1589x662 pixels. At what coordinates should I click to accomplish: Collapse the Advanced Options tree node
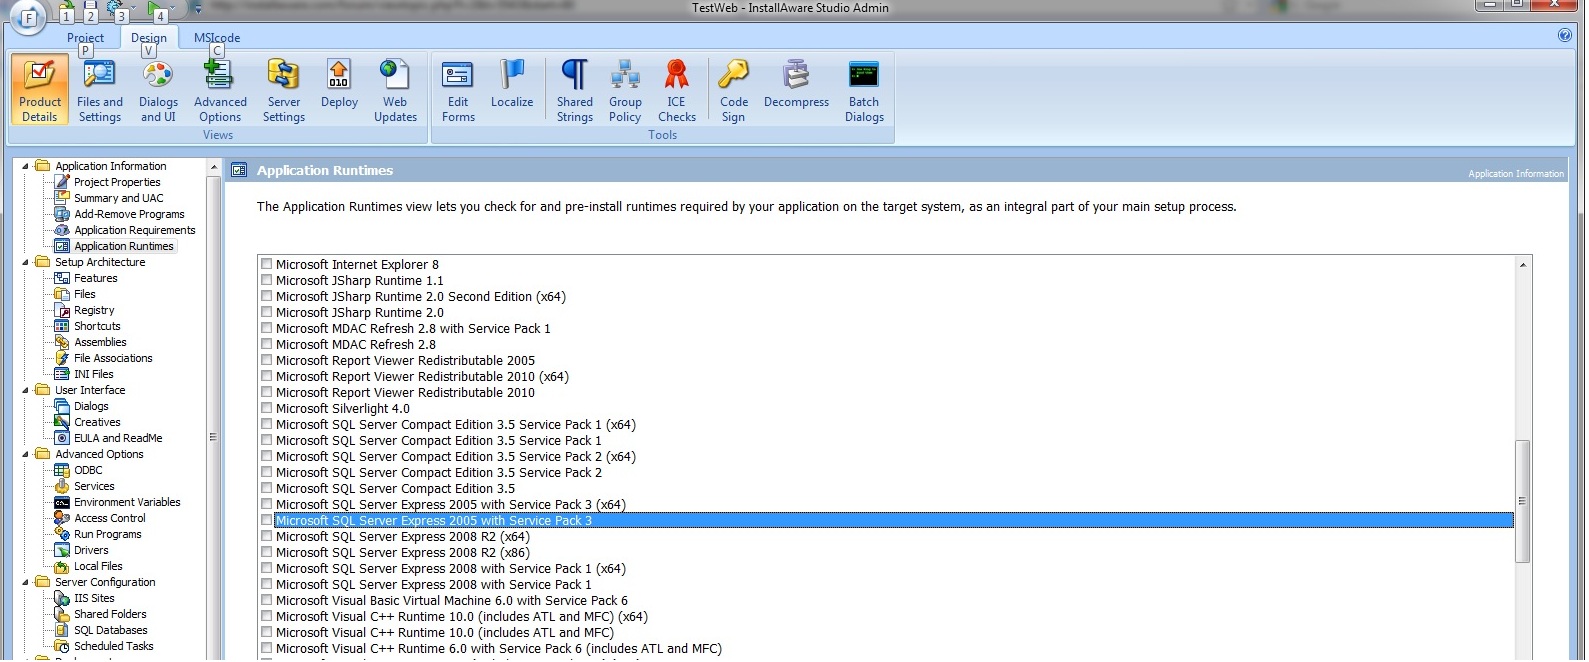pyautogui.click(x=26, y=454)
